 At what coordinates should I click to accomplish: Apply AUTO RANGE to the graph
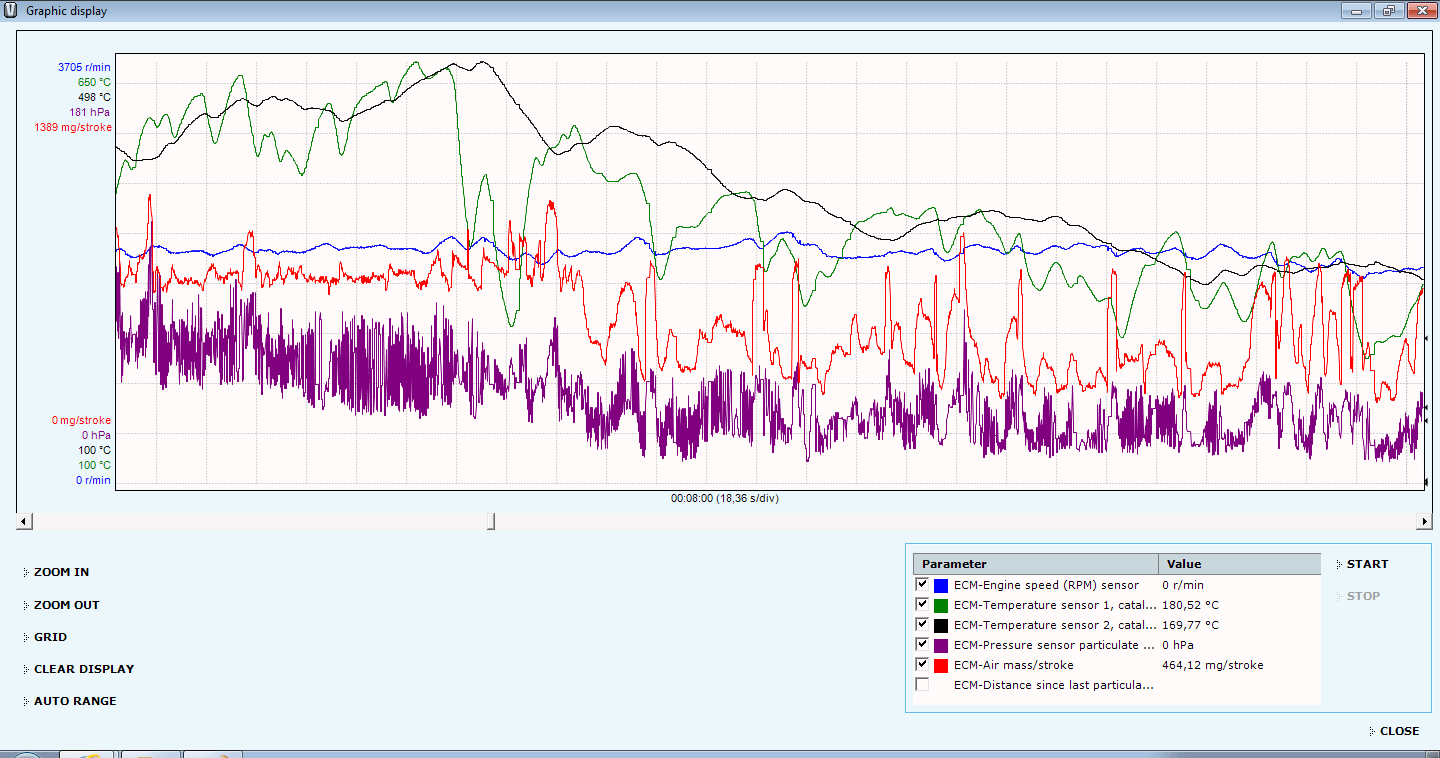(x=75, y=701)
